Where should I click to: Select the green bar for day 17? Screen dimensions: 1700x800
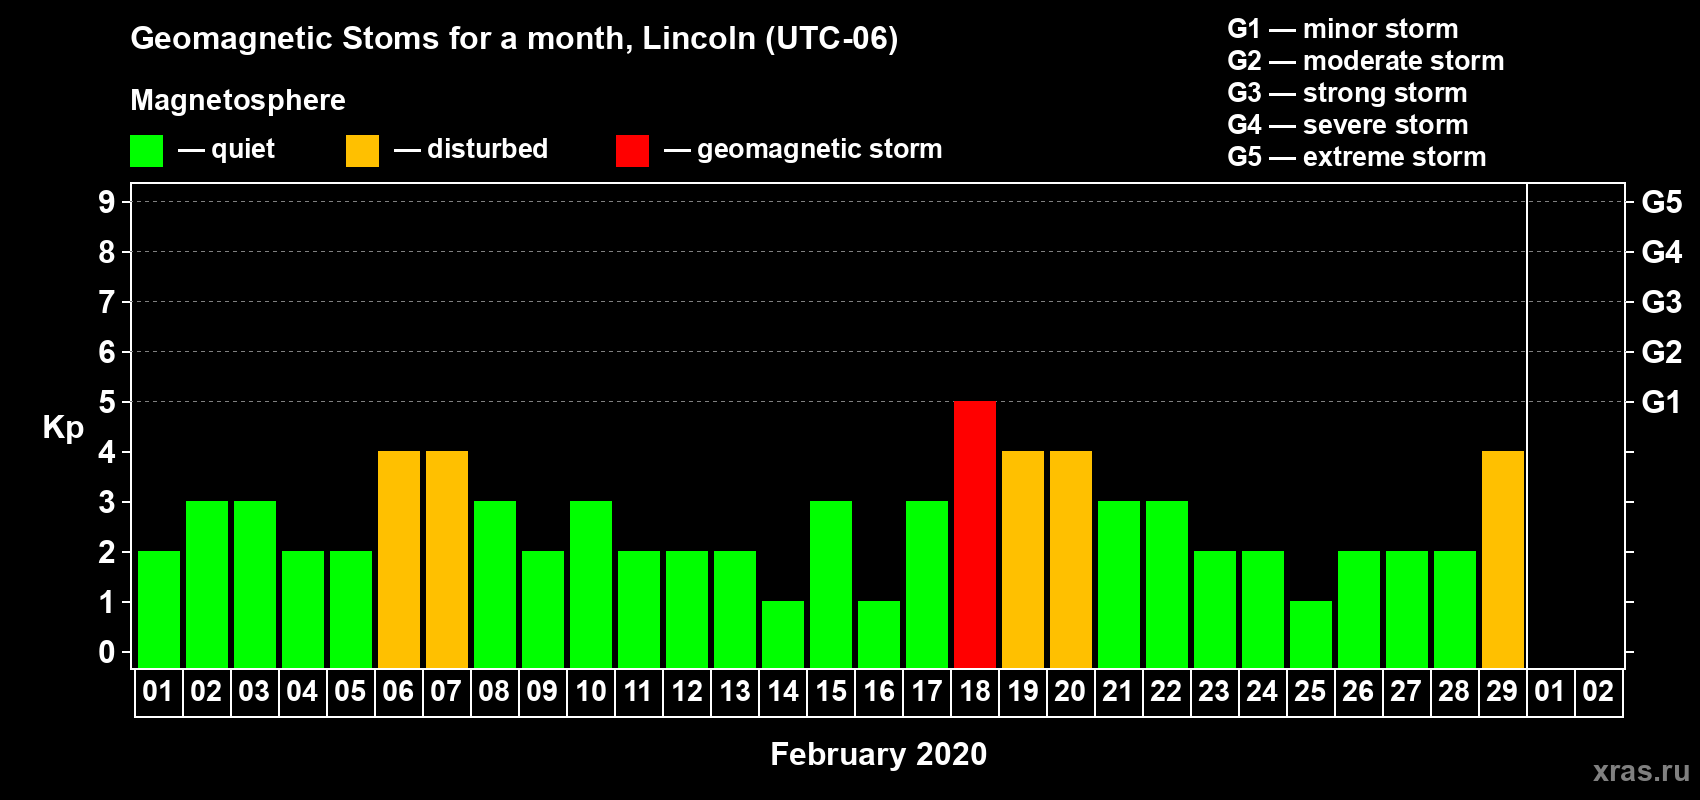point(927,584)
